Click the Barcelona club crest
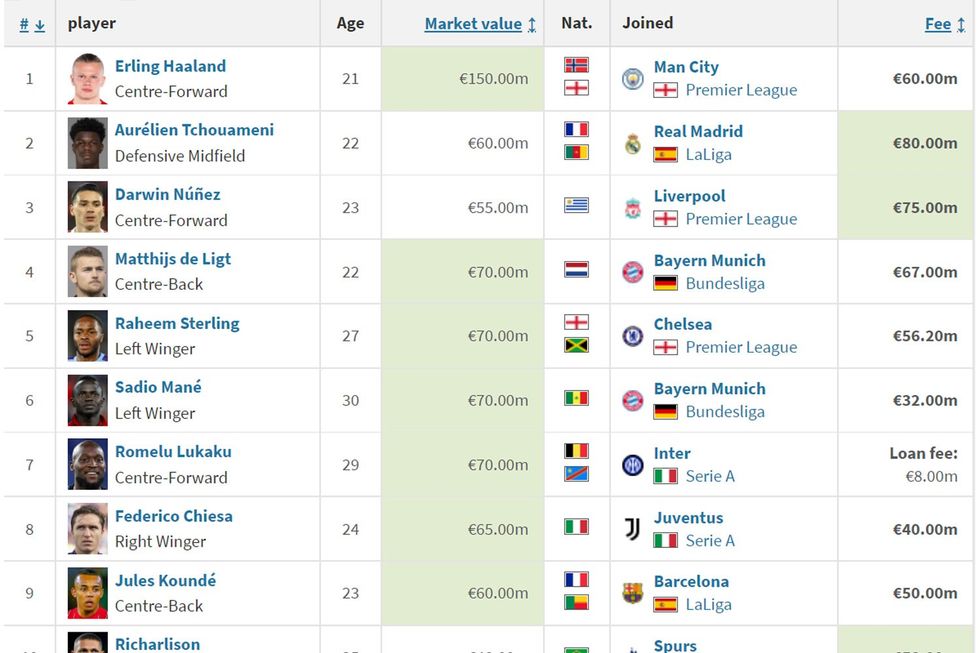The height and width of the screenshot is (653, 980). [x=633, y=593]
